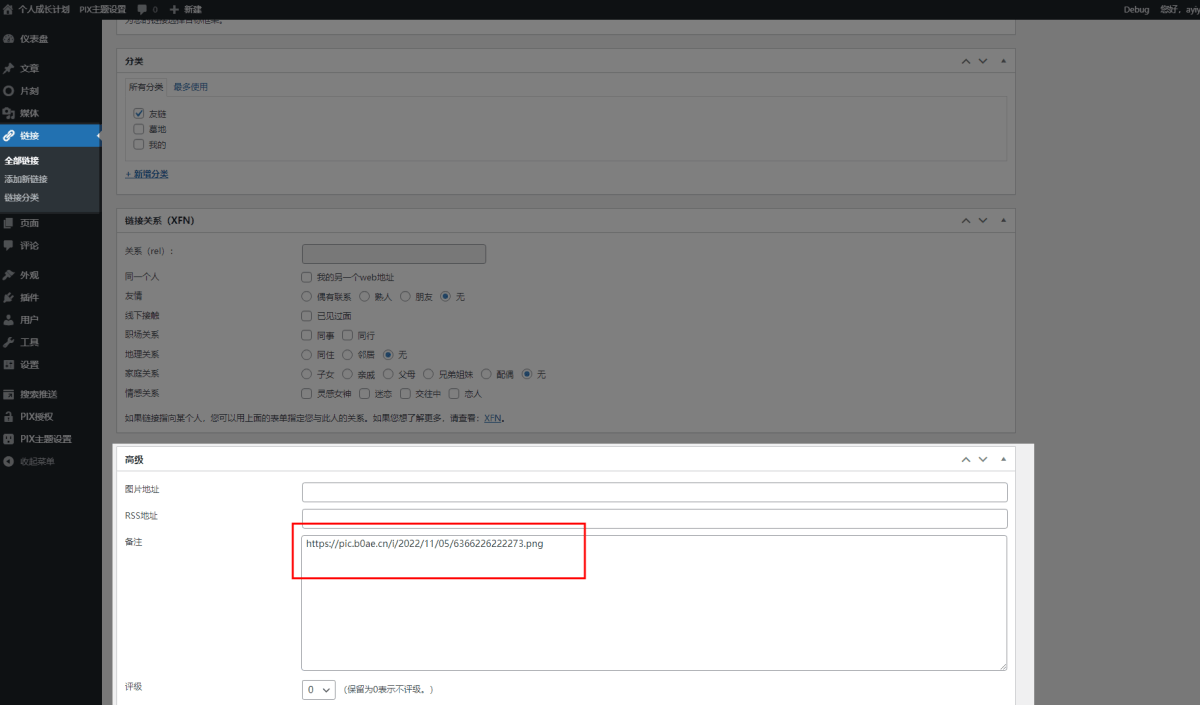Select the 朋友 friendship radio button
The image size is (1200, 705).
pos(405,296)
